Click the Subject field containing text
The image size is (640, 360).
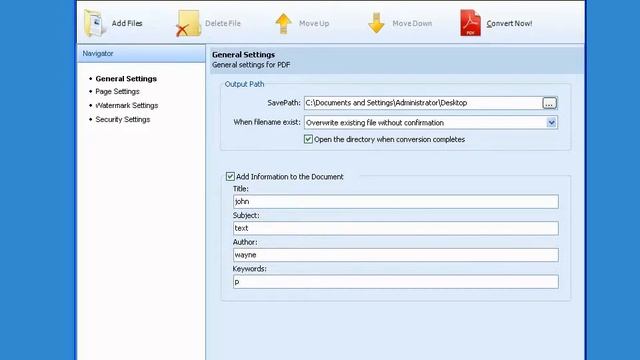(x=396, y=228)
